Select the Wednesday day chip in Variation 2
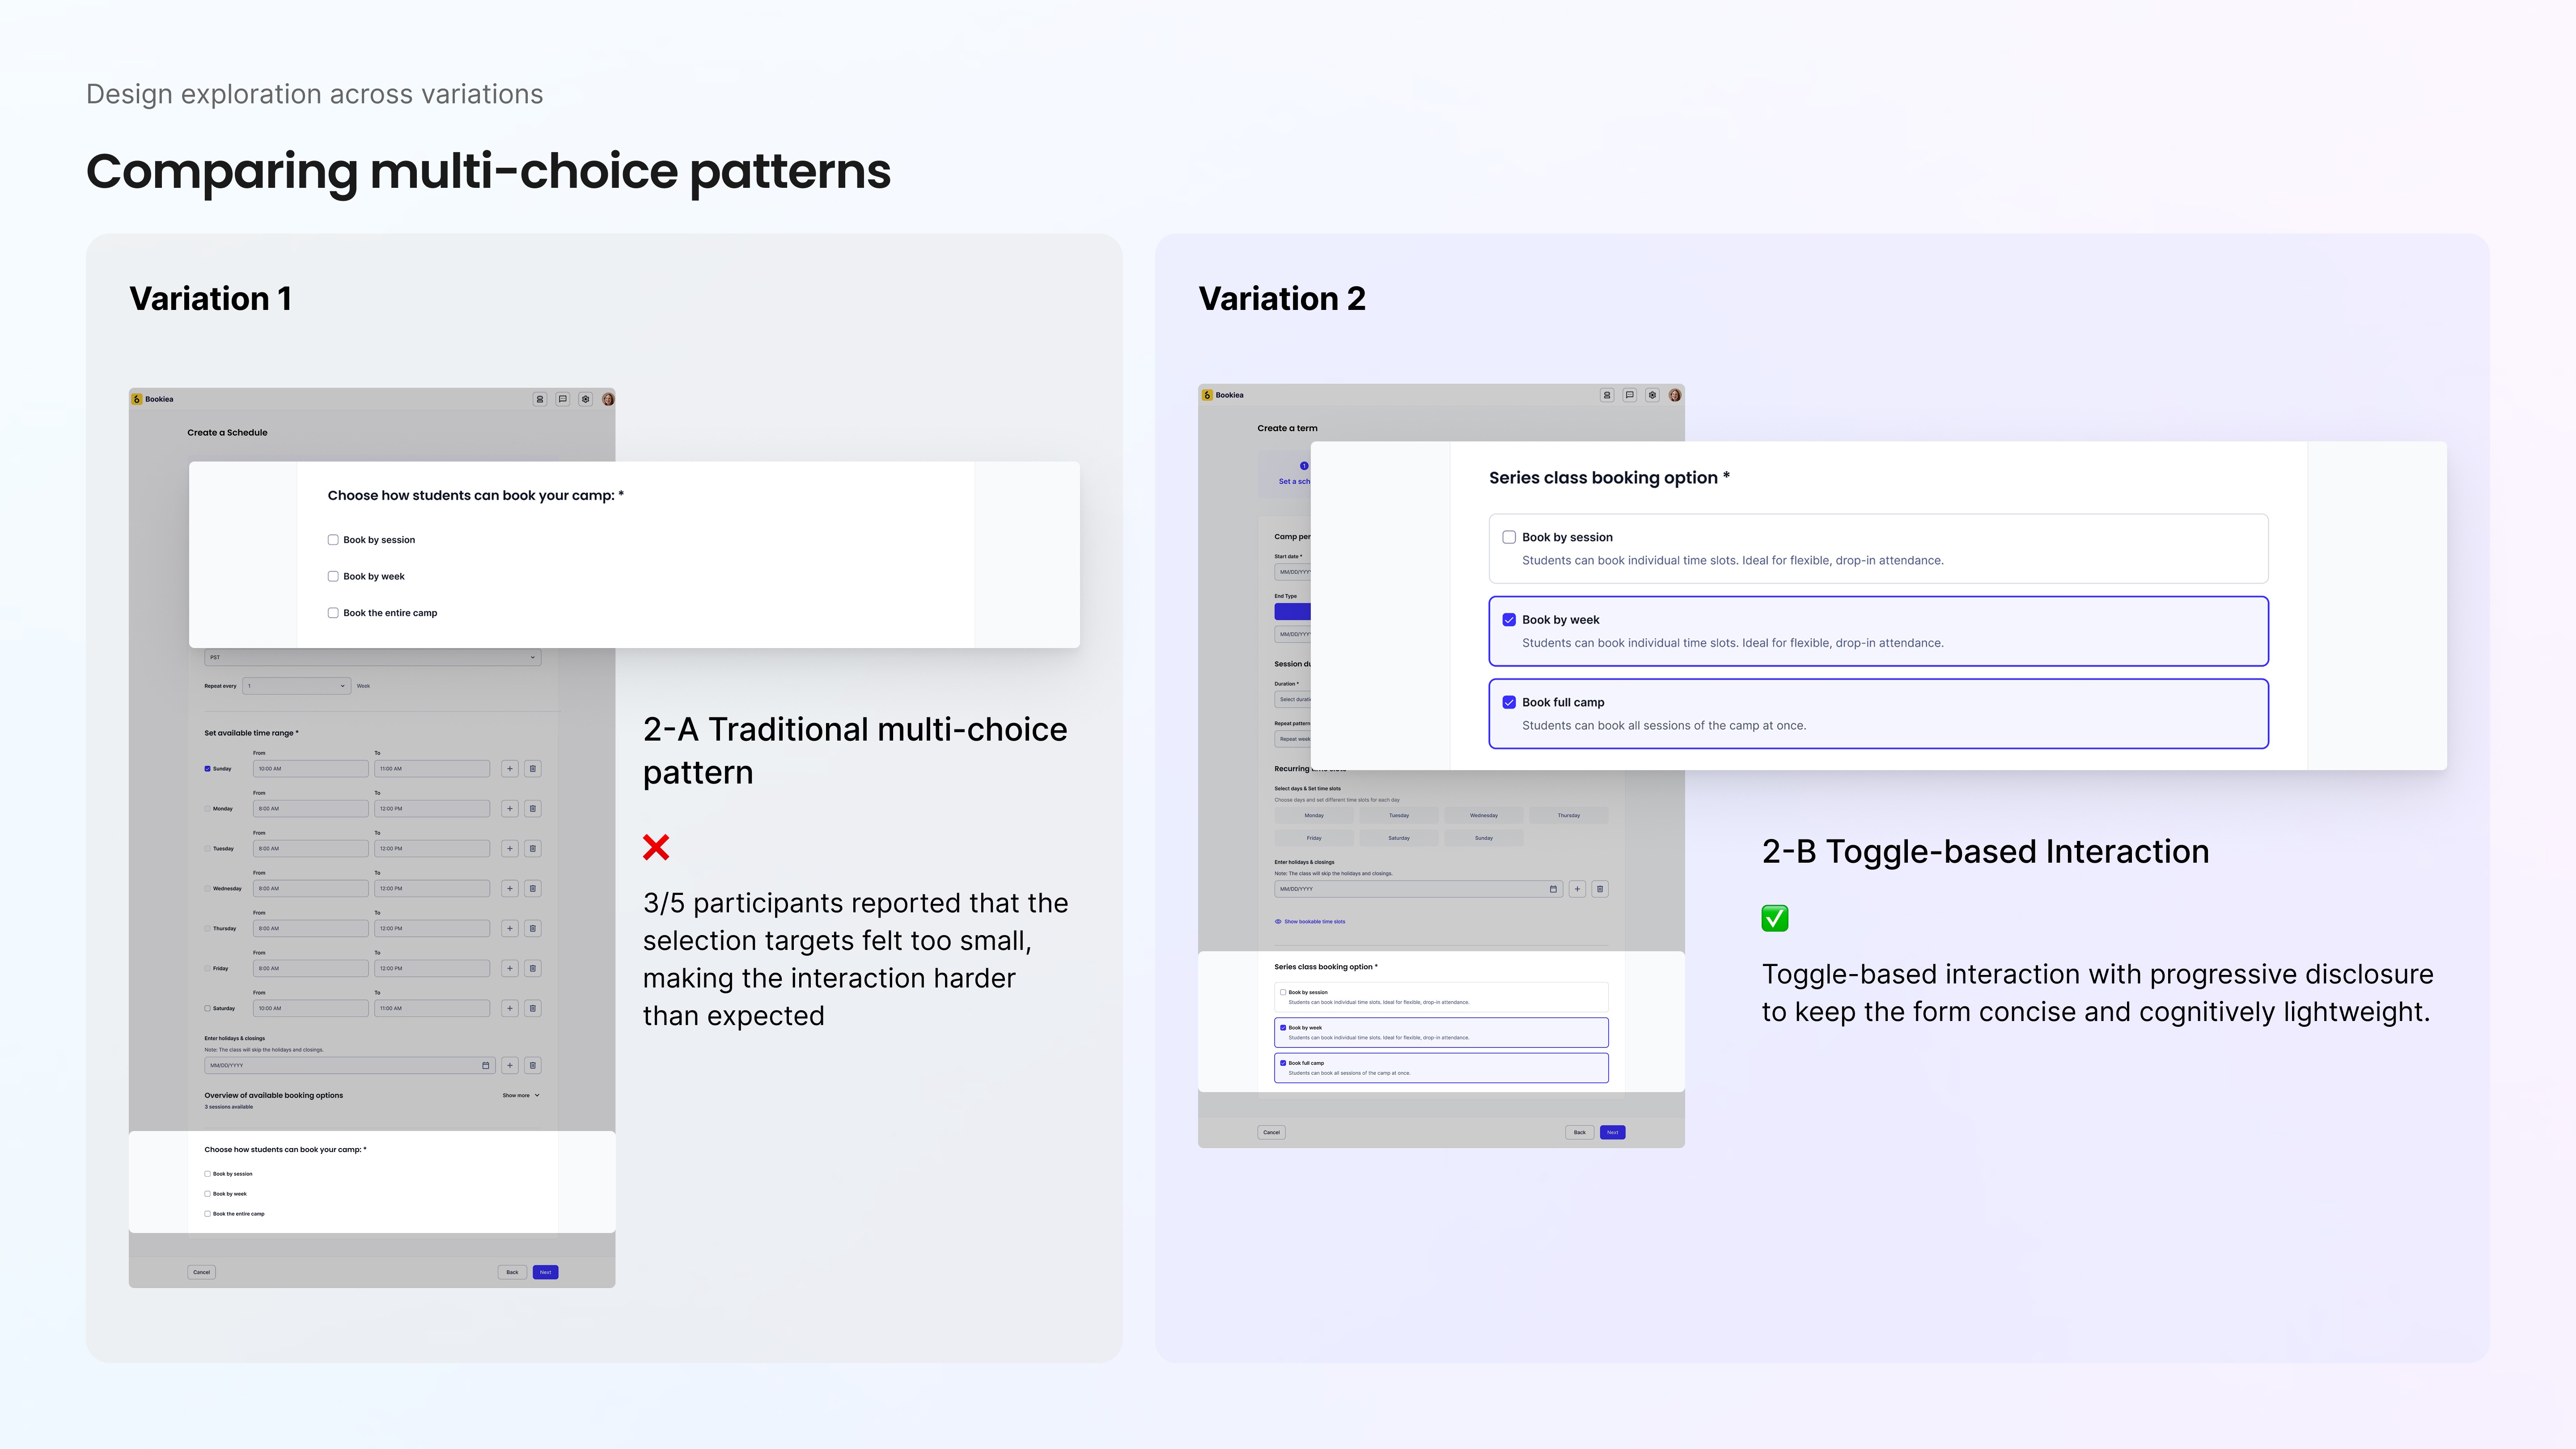Screen dimensions: 2576x1449 click(1483, 815)
